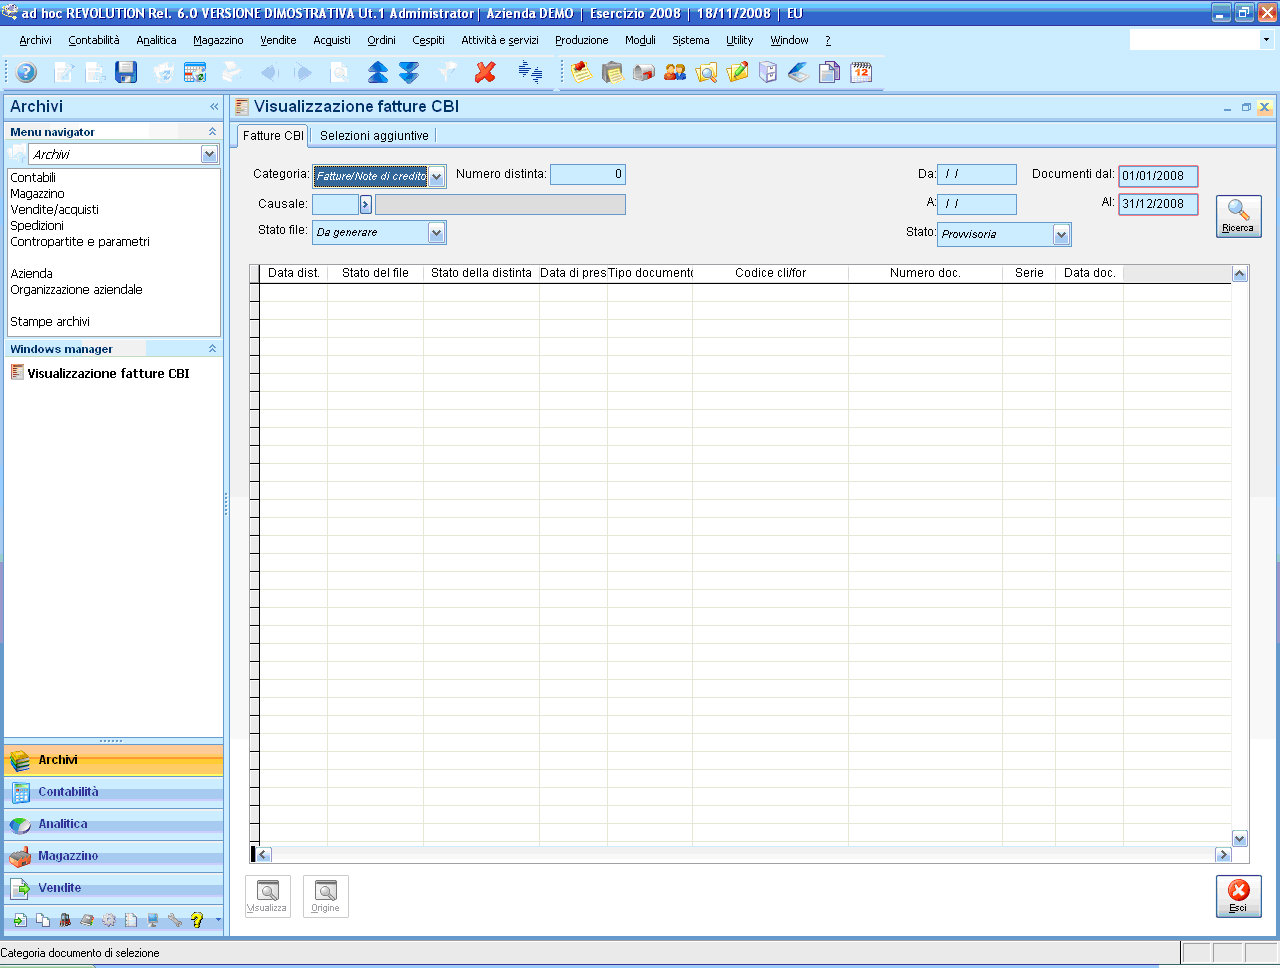Collapse the Archivi side panel chevron
Screen dimensions: 1280x968
point(214,106)
